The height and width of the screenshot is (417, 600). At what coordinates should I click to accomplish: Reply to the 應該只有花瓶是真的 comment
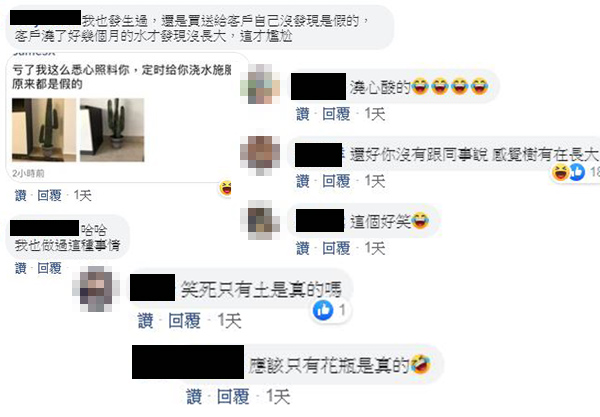(x=233, y=396)
